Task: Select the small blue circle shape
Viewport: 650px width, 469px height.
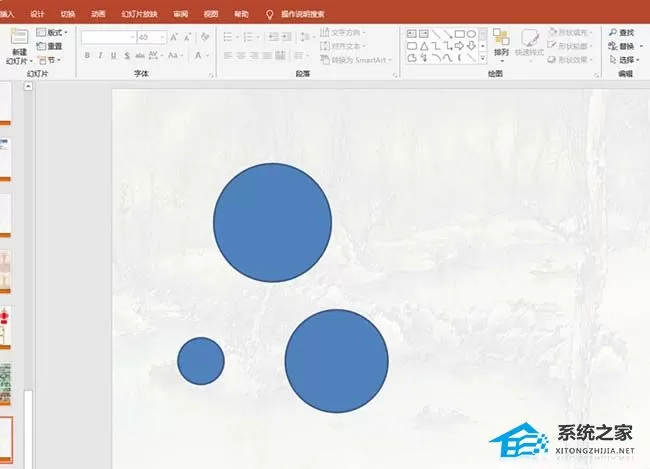Action: [201, 361]
